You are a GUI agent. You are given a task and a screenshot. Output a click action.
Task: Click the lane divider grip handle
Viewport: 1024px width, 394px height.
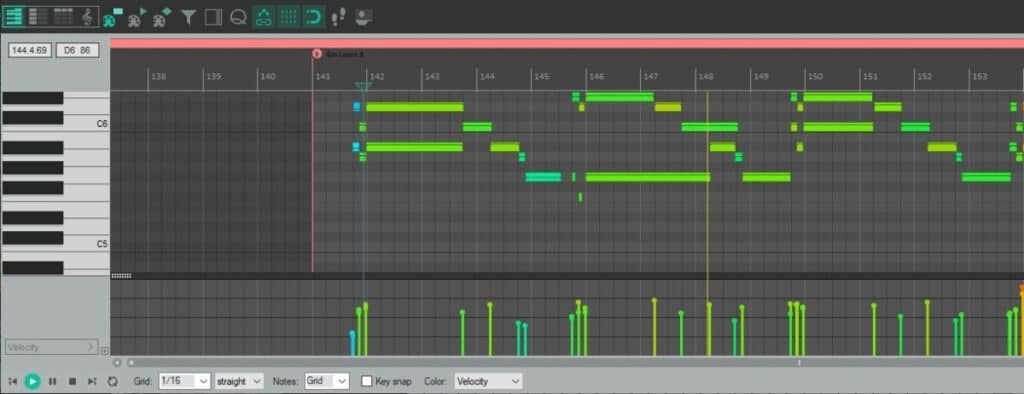point(121,276)
